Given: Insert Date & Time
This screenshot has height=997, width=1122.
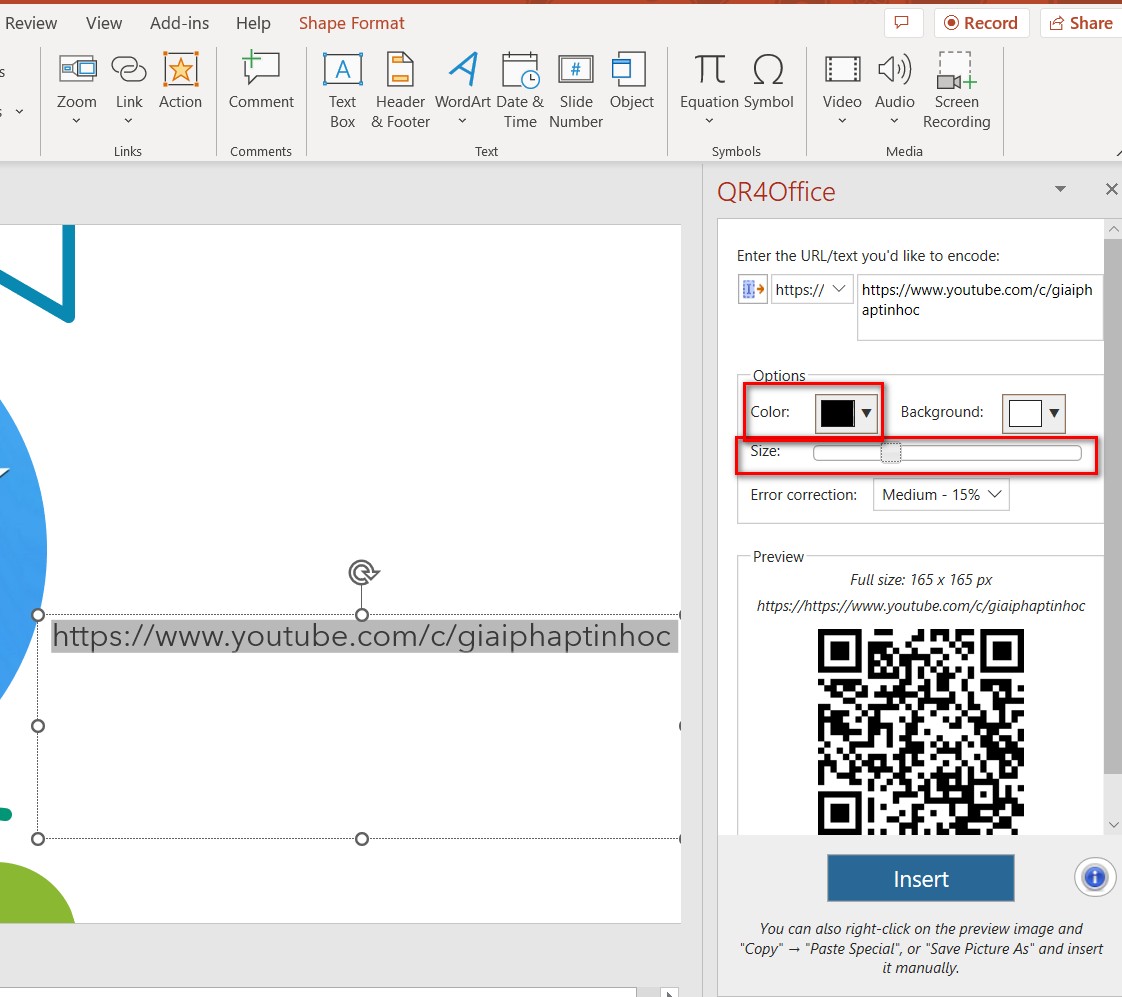Looking at the screenshot, I should pos(520,91).
